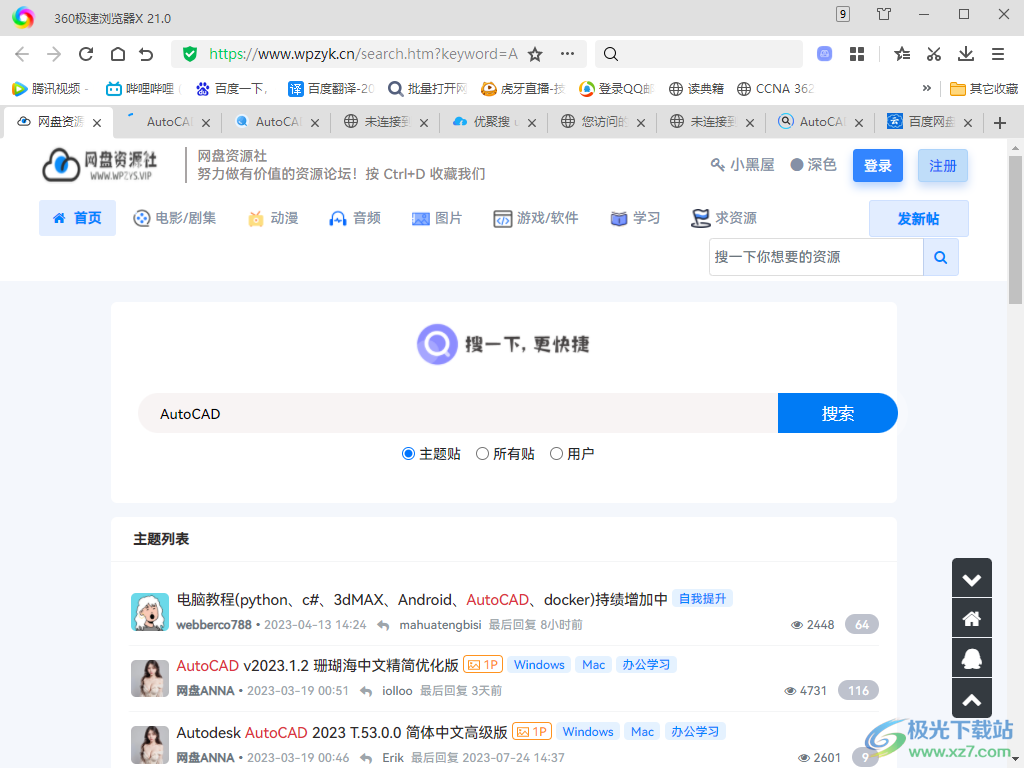Viewport: 1024px width, 768px height.
Task: Click the 注册 button
Action: pyautogui.click(x=942, y=166)
